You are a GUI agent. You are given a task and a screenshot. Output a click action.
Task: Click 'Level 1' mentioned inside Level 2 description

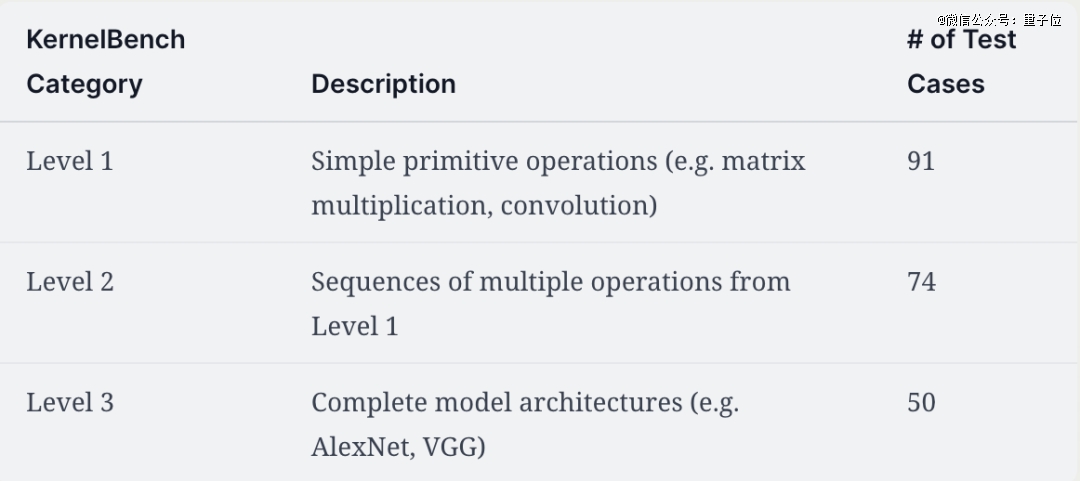[x=354, y=327]
